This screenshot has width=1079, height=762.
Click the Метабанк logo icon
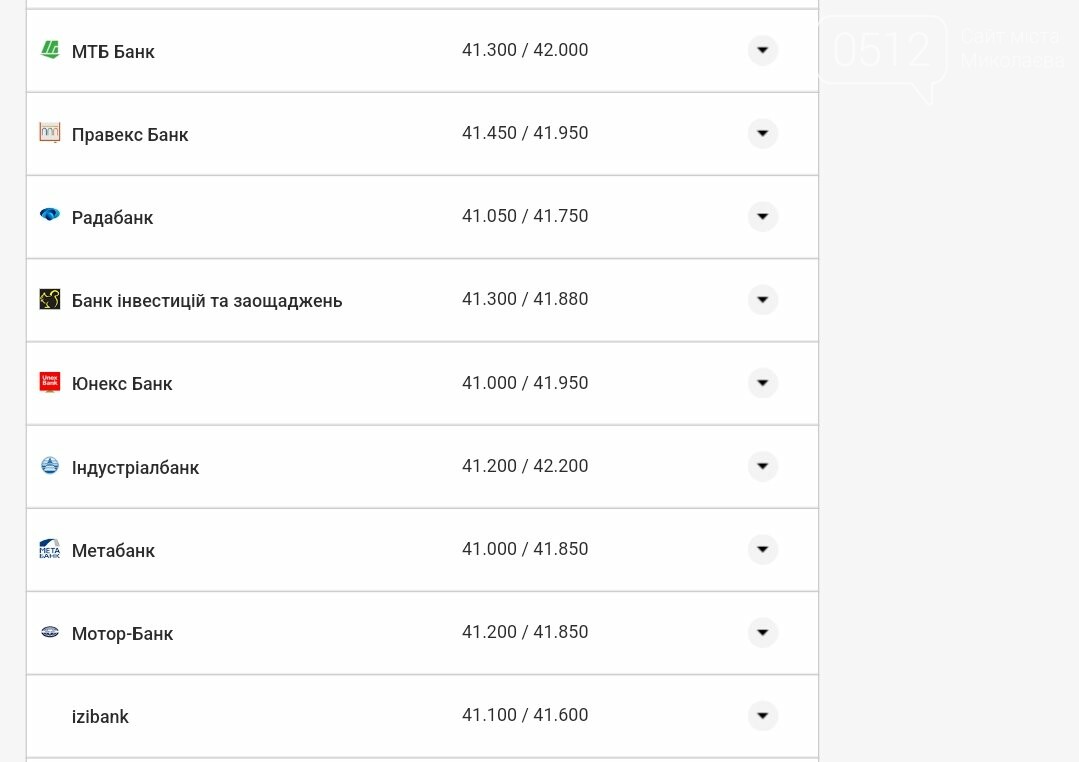(x=50, y=549)
